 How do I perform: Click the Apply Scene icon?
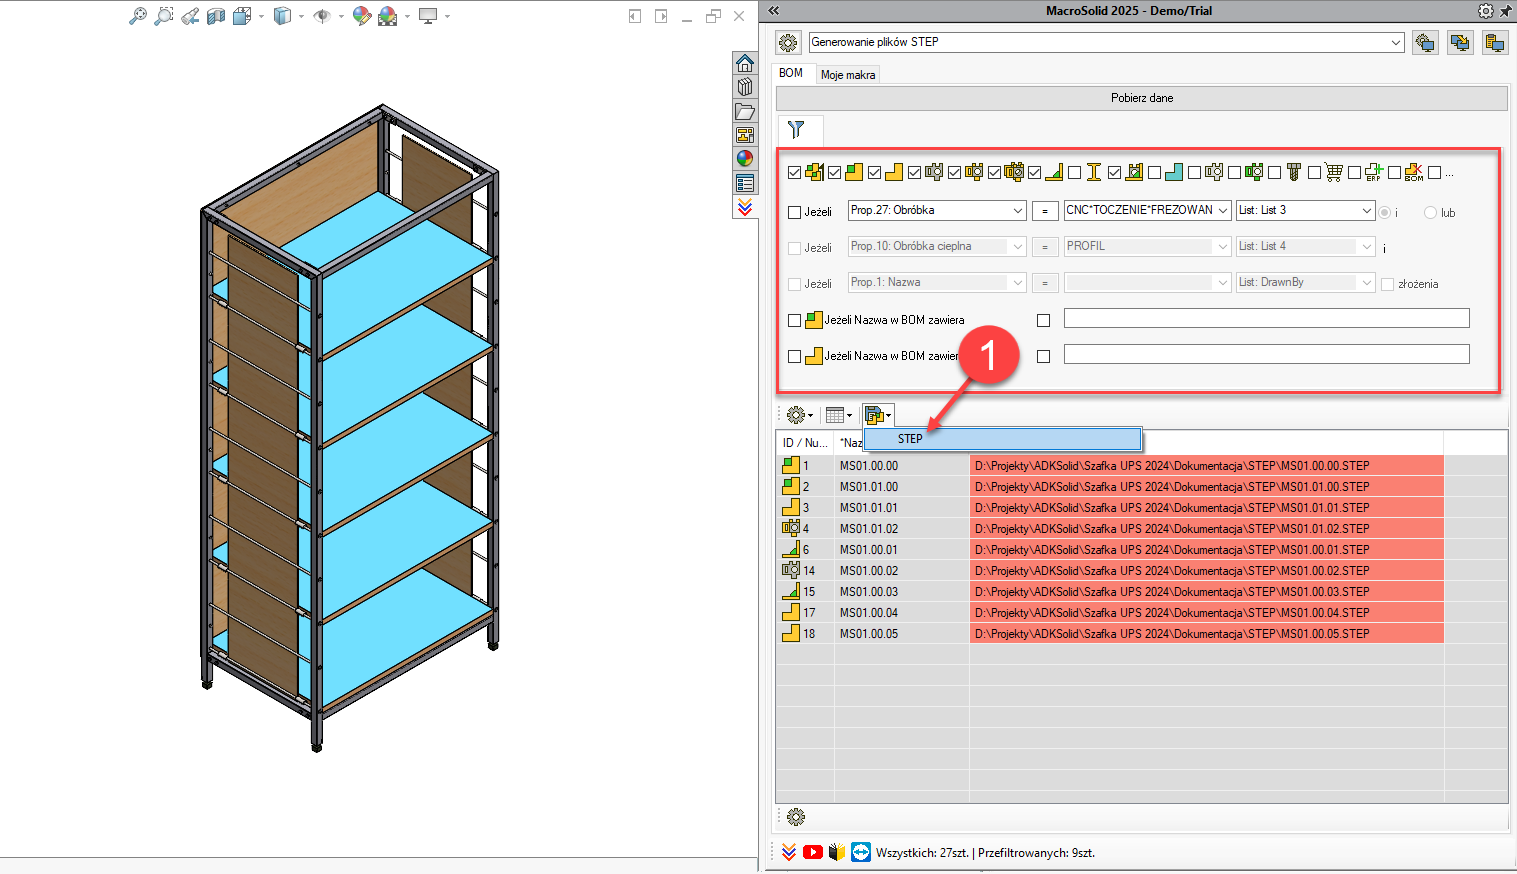click(x=388, y=16)
